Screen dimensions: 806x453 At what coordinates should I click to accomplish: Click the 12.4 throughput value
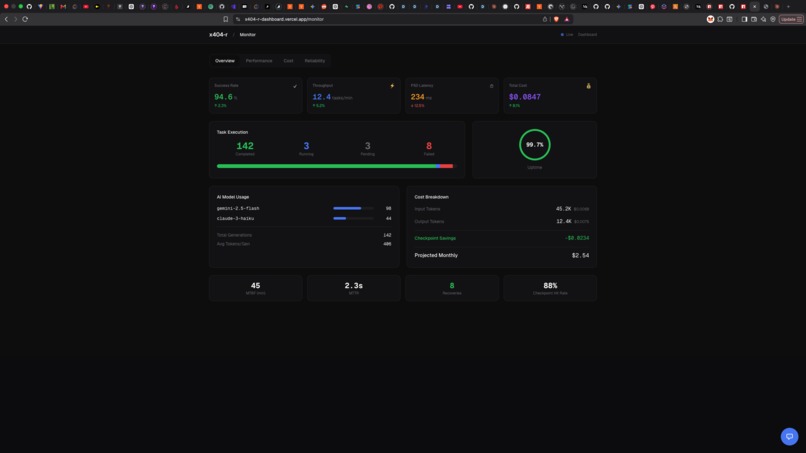(321, 97)
